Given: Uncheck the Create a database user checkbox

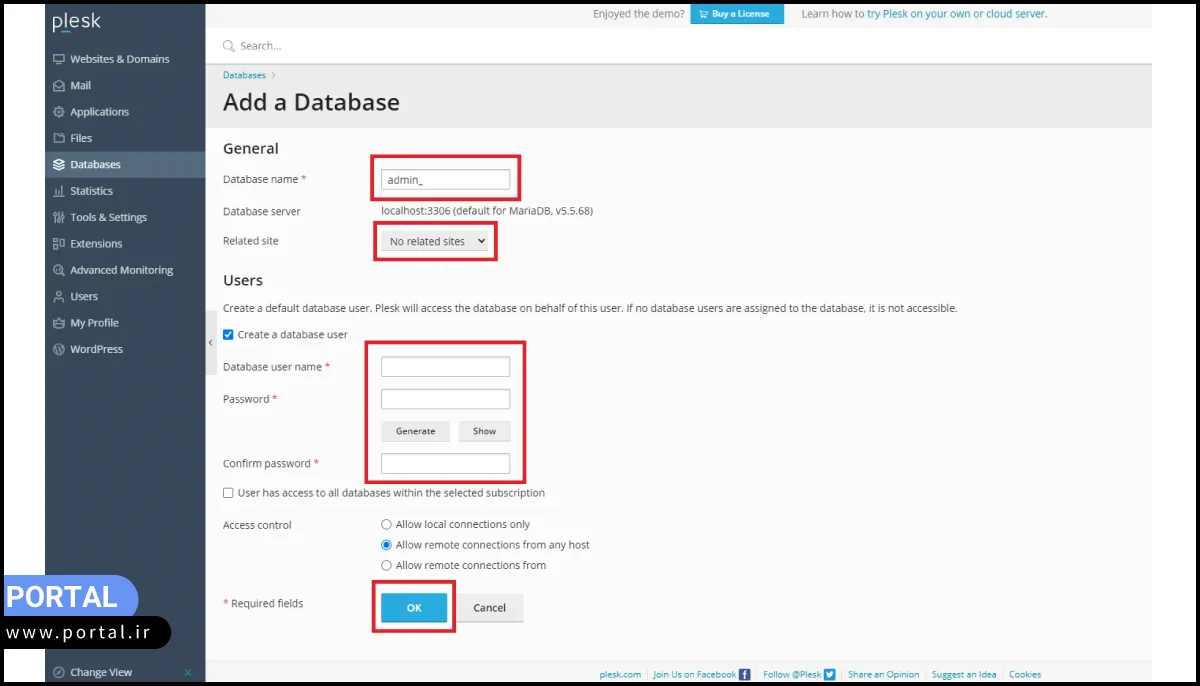Looking at the screenshot, I should tap(228, 335).
